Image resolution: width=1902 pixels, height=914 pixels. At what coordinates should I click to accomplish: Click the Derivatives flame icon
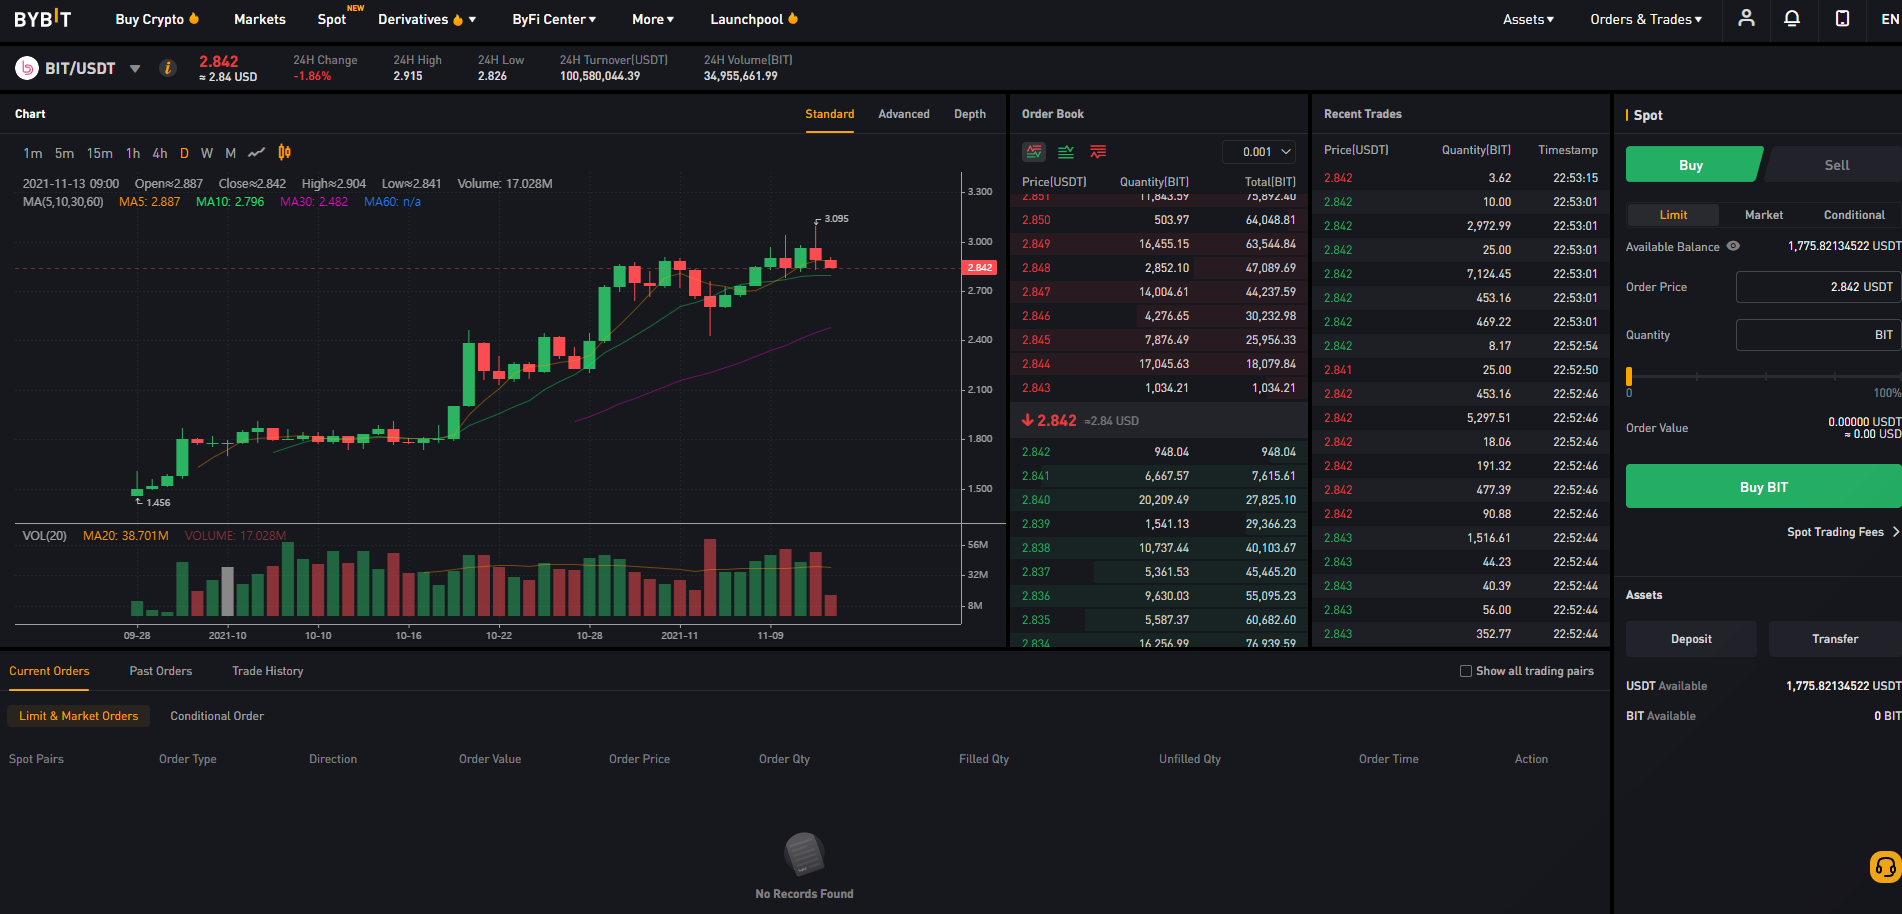458,19
